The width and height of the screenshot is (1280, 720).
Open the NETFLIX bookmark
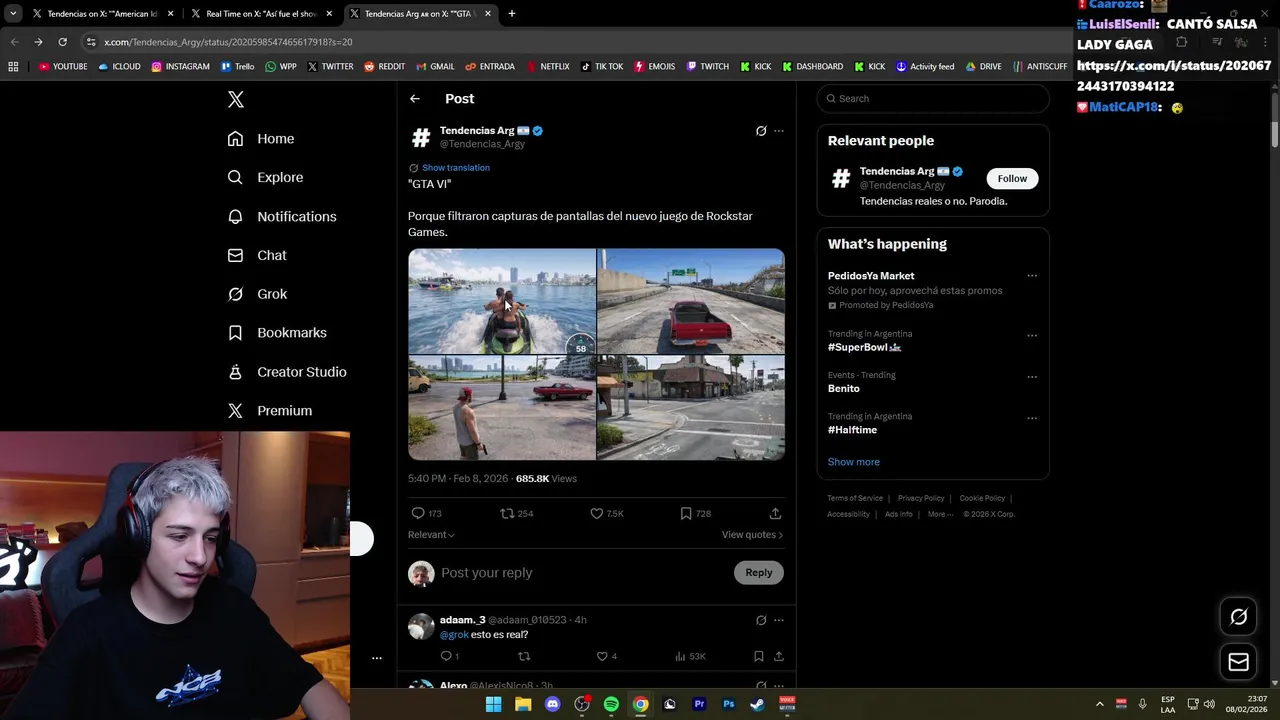[x=547, y=67]
